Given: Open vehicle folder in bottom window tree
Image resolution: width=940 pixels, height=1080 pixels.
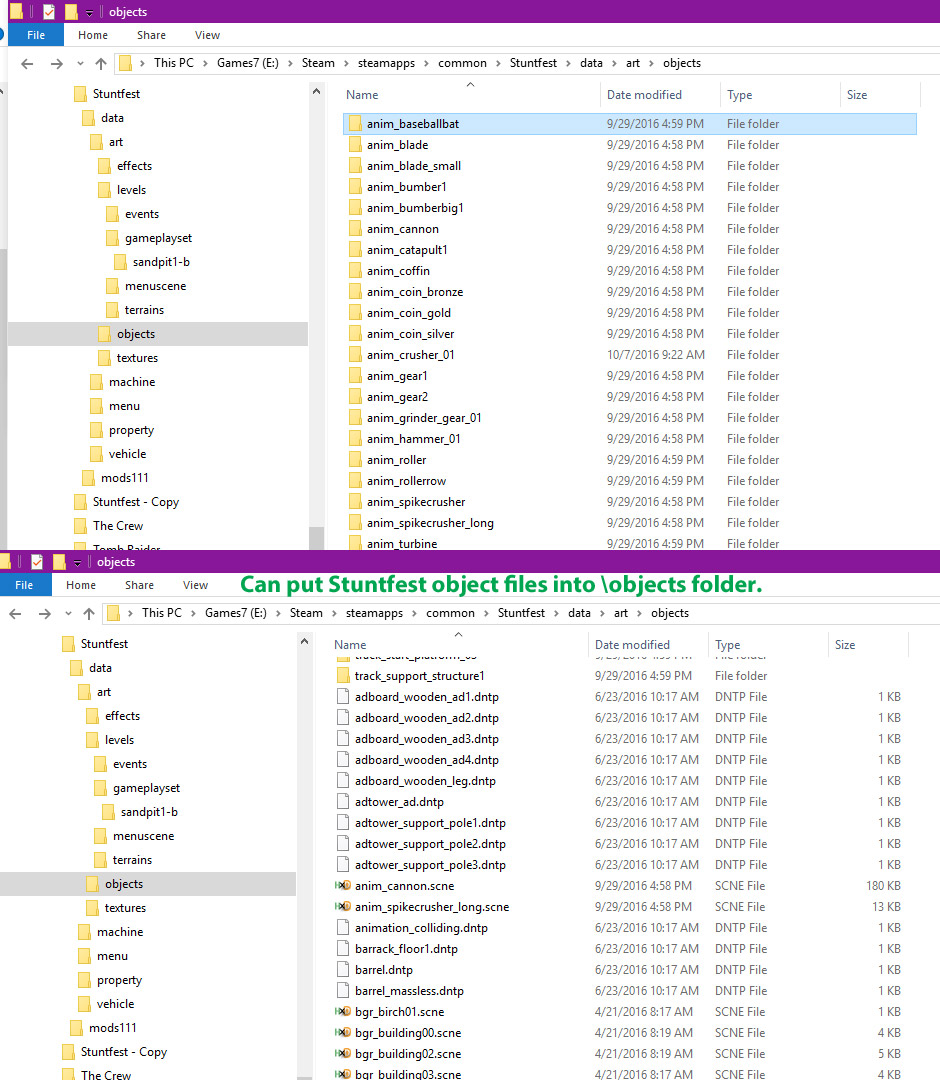Looking at the screenshot, I should (x=115, y=1004).
